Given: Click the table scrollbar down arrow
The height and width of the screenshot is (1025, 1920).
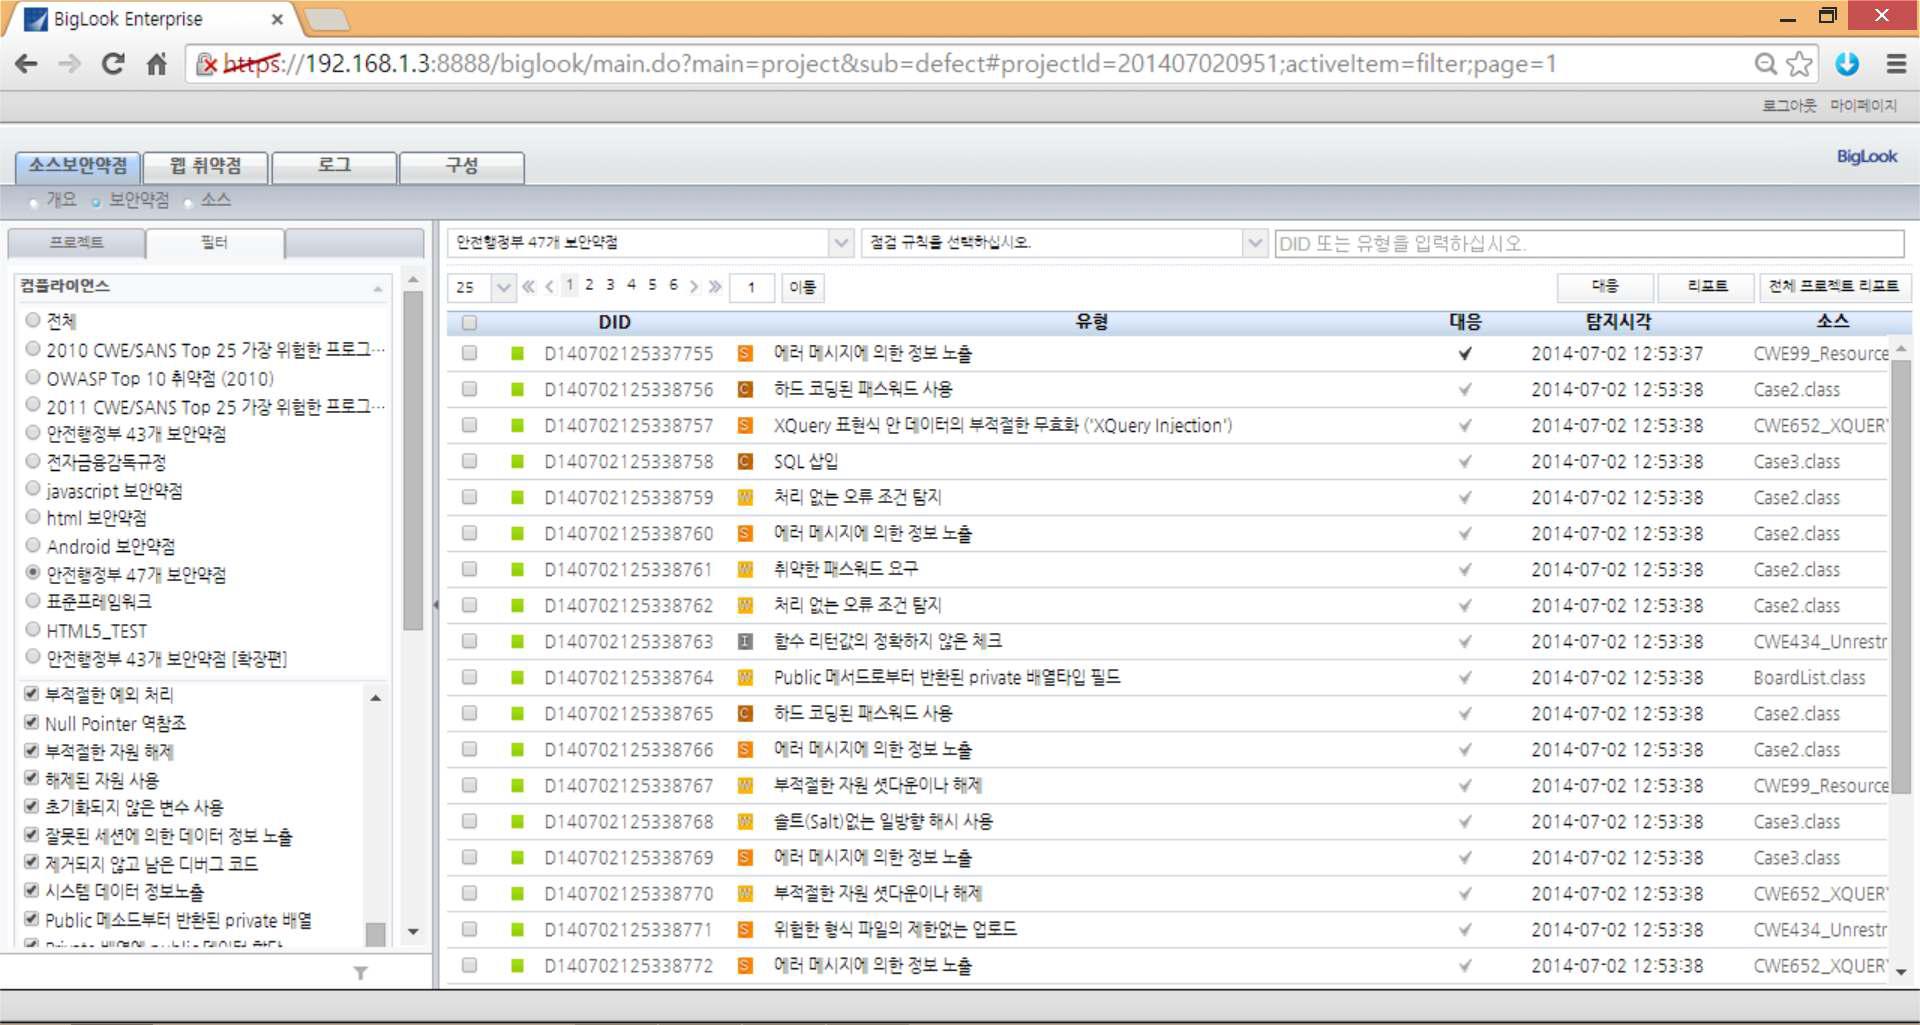Looking at the screenshot, I should [x=1901, y=971].
